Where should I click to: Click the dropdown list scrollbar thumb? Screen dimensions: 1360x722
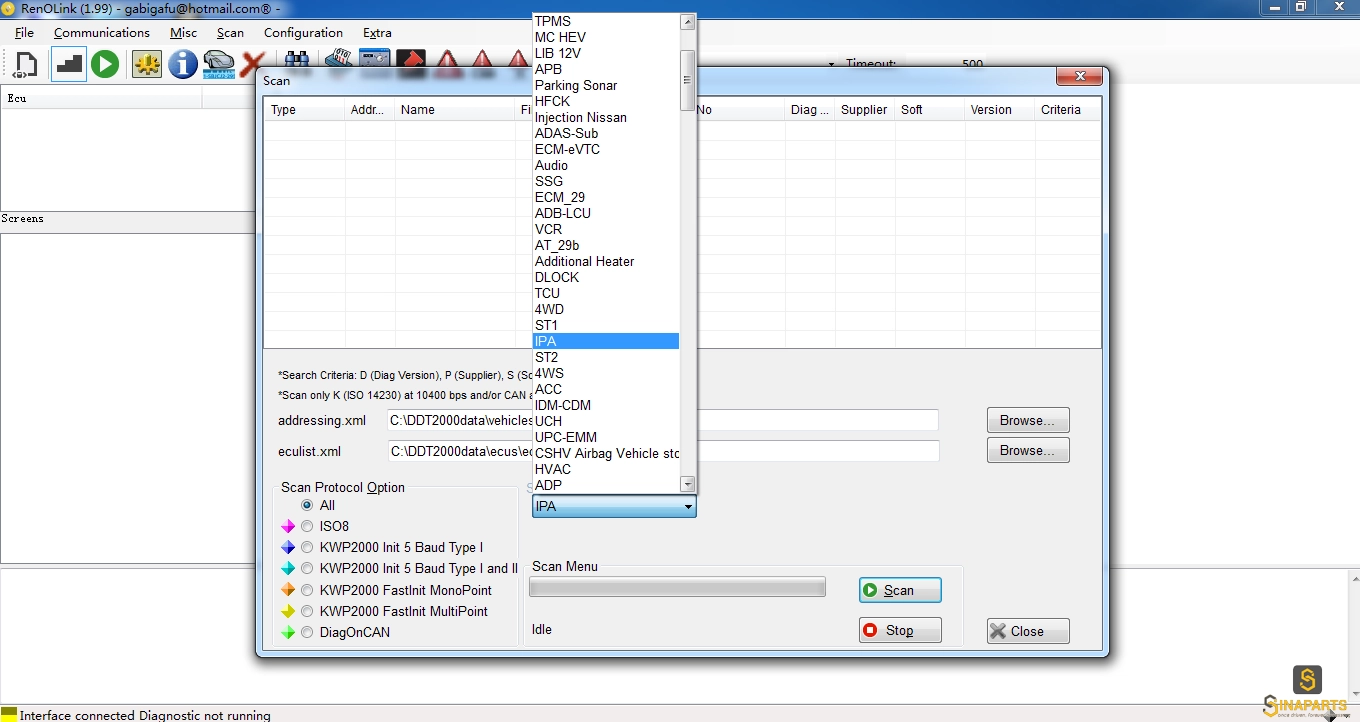click(687, 79)
